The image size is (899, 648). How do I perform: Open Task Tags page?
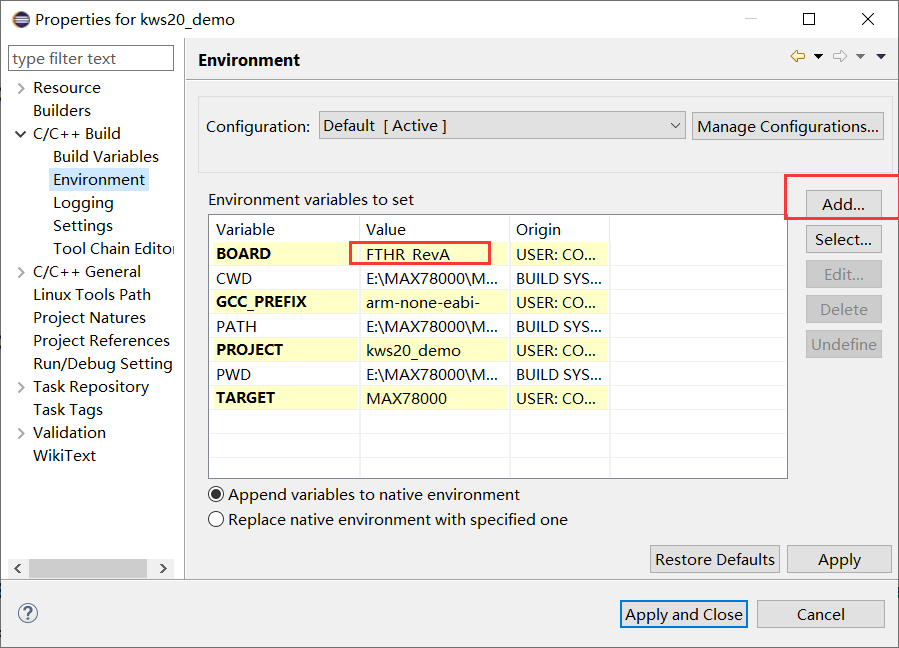(68, 410)
